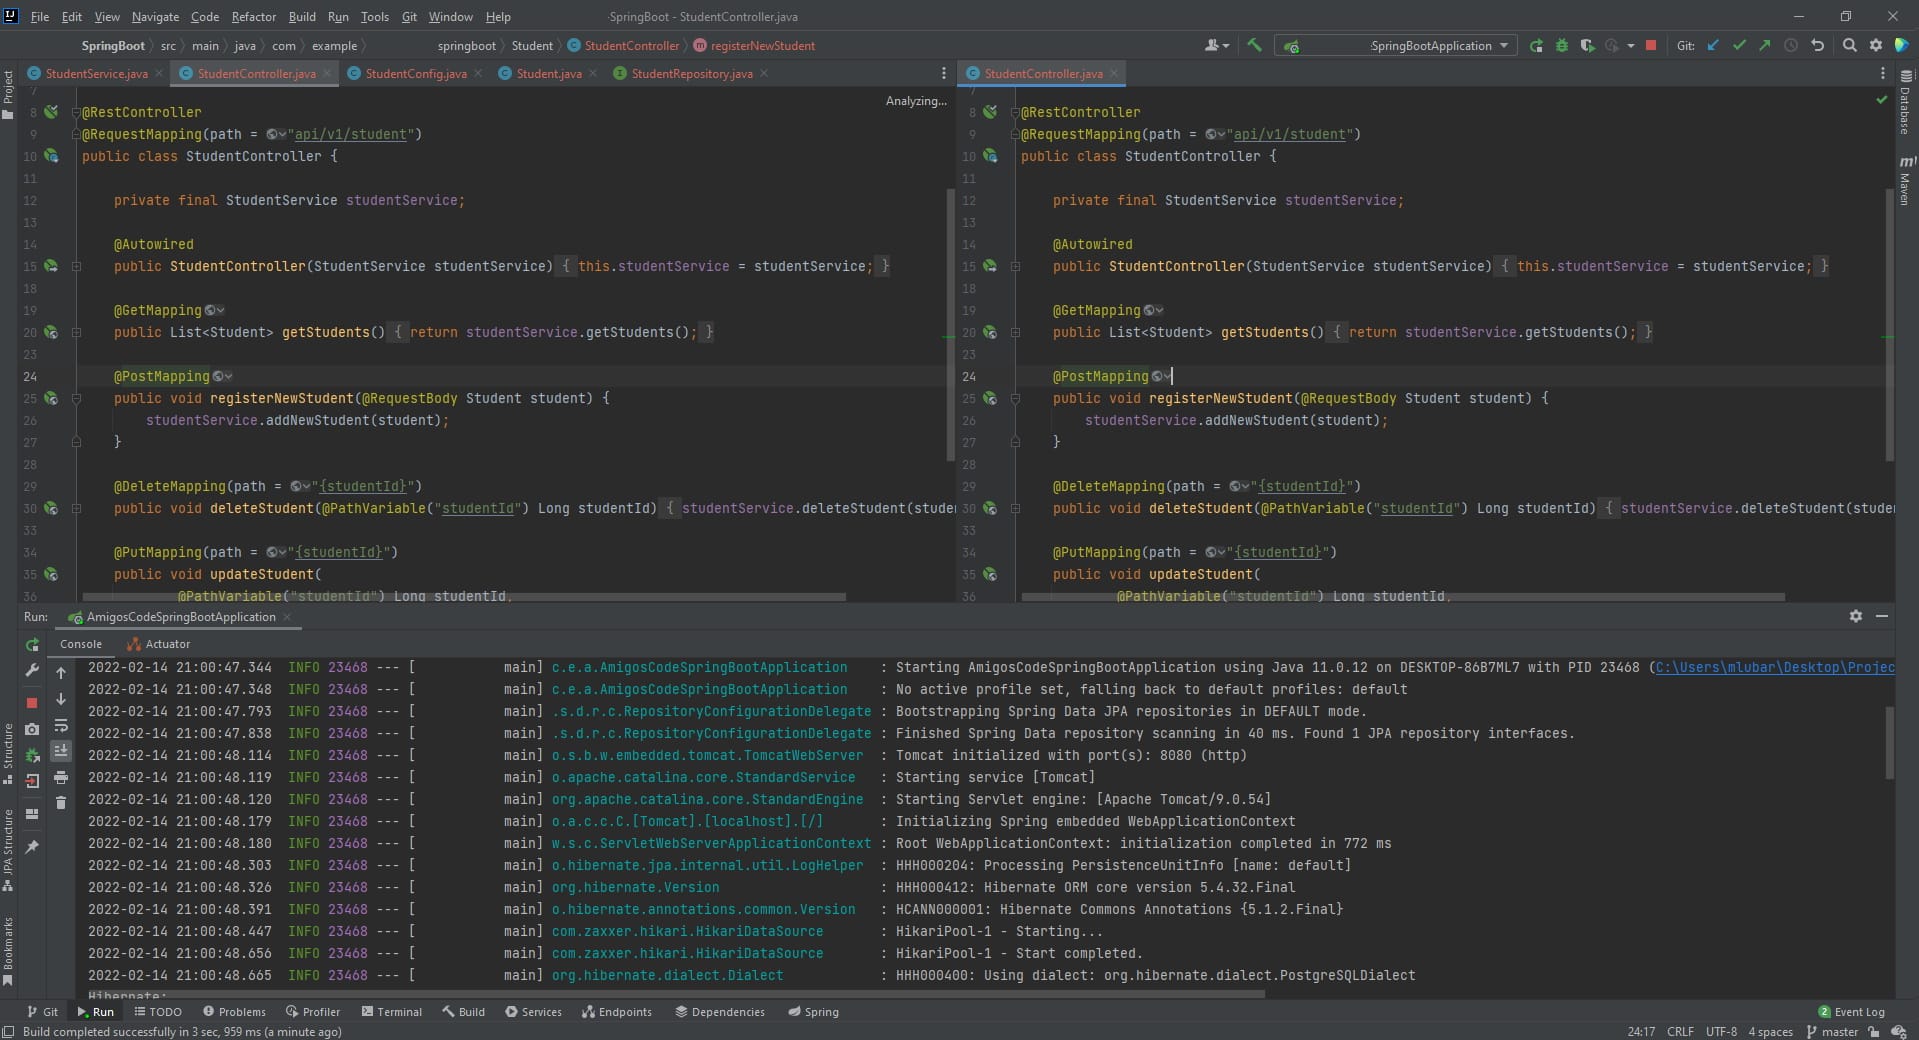This screenshot has height=1040, width=1919.
Task: Toggle soft-wrap in the console
Action: point(61,725)
